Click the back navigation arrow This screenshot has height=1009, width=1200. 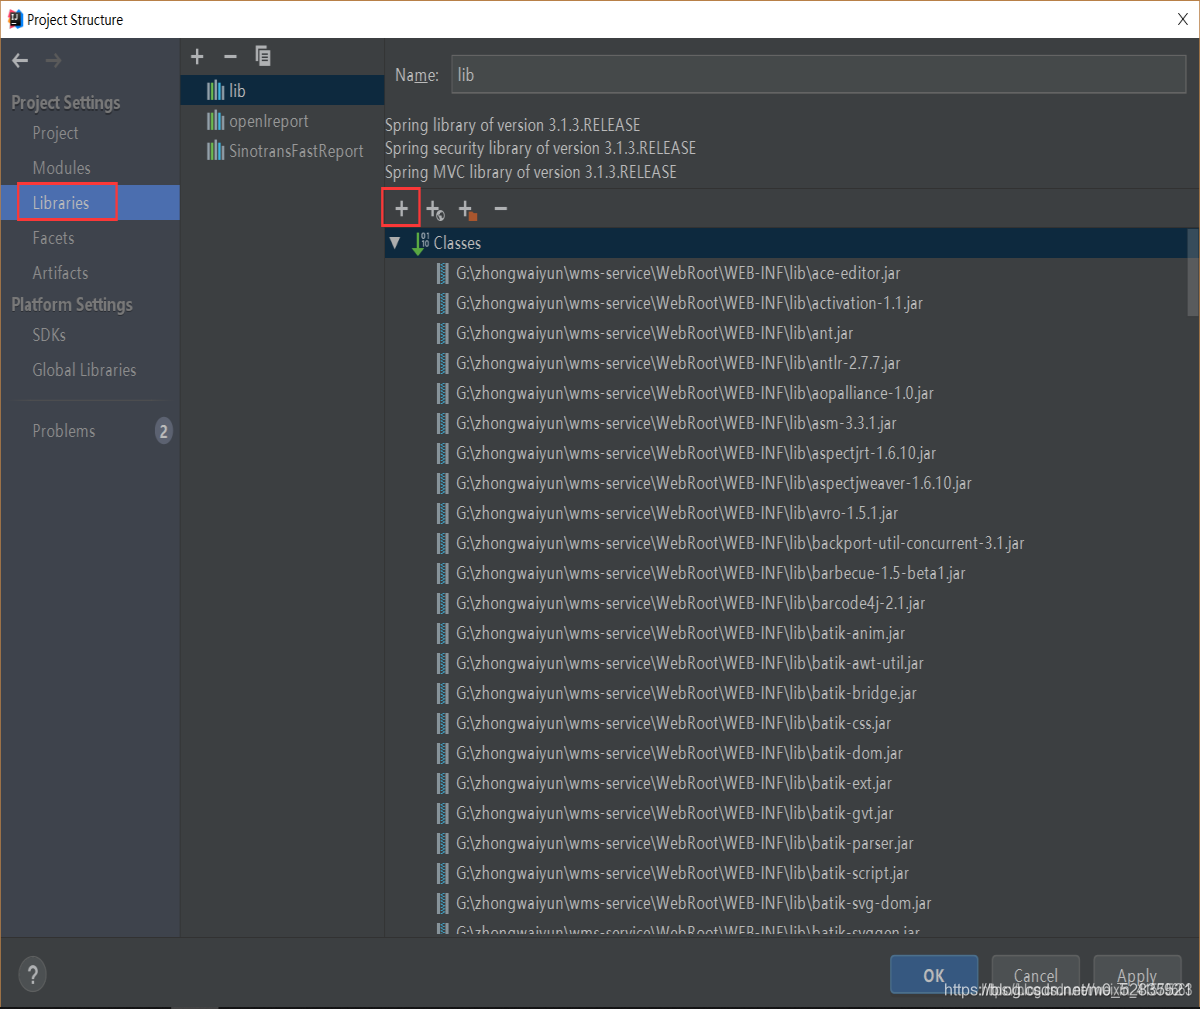point(20,61)
